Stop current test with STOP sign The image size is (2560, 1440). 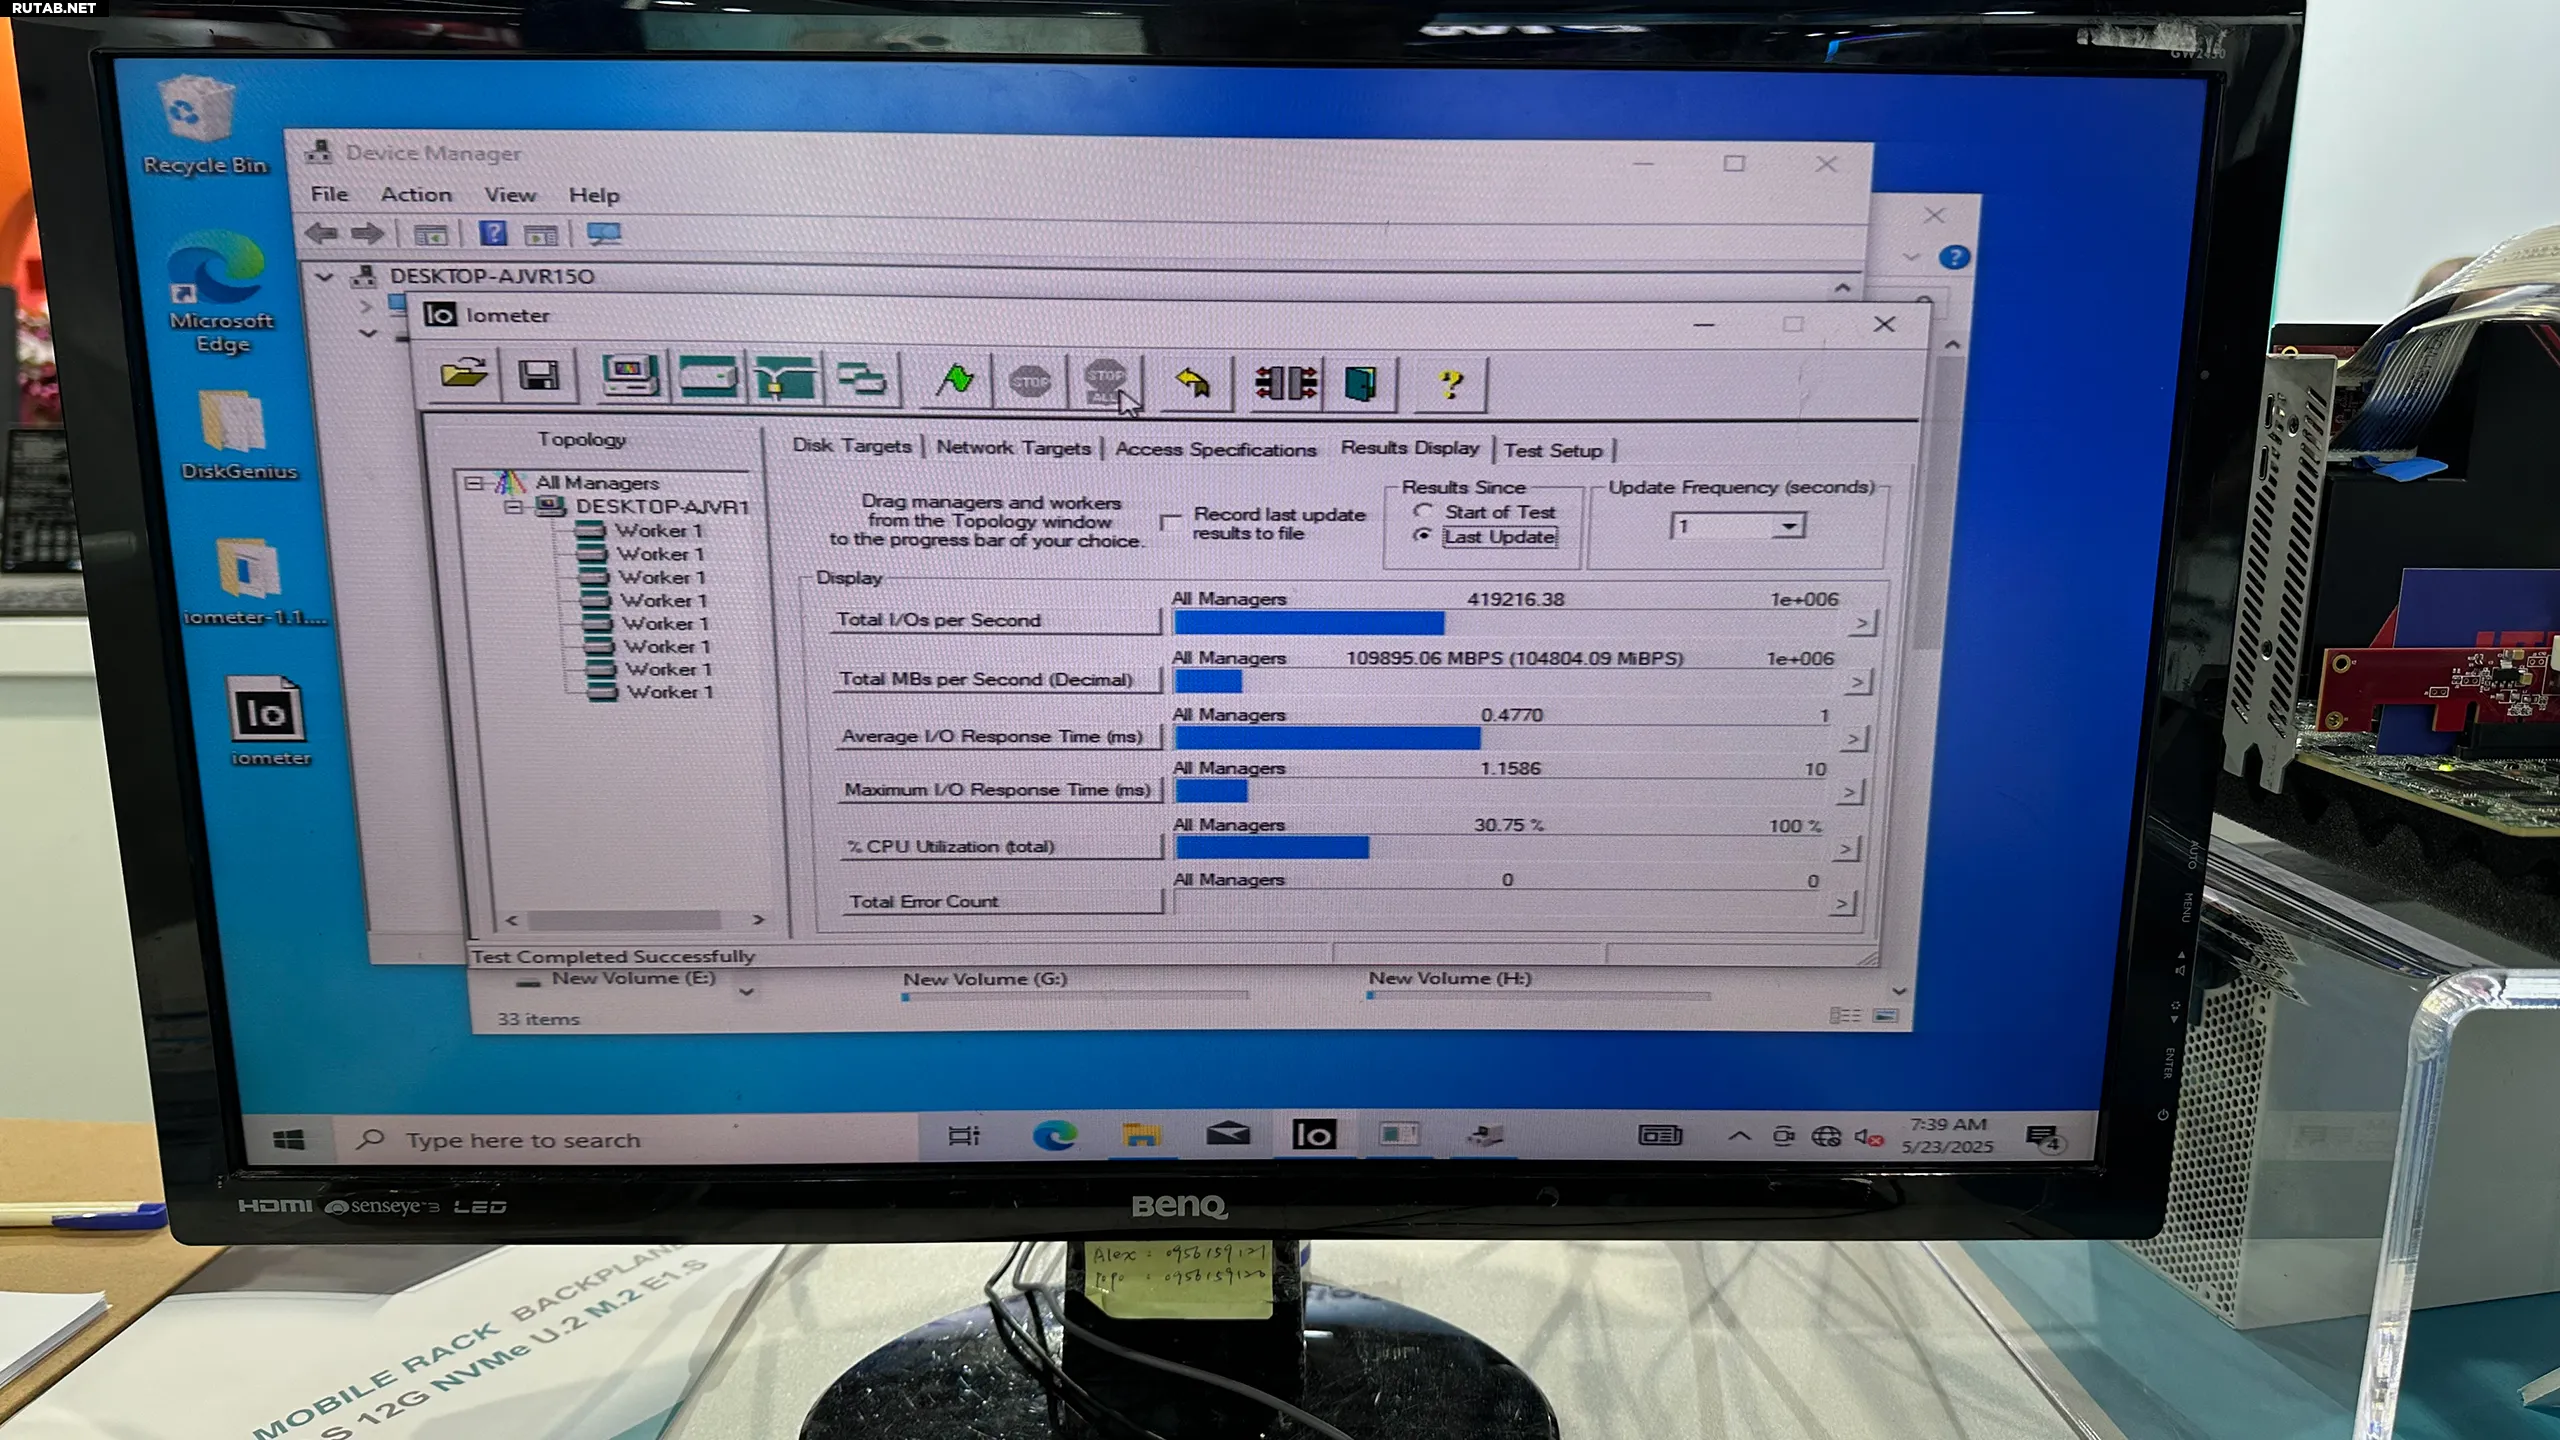pos(1029,382)
